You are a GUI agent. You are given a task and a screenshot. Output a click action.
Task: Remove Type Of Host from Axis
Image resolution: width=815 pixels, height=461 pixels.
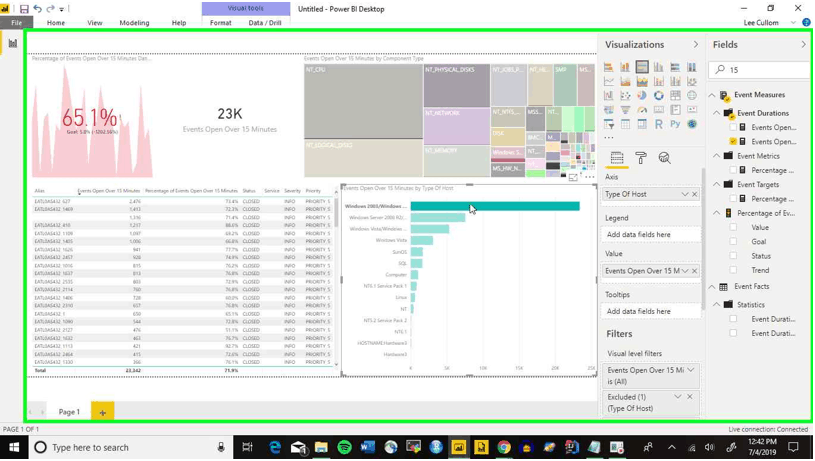click(695, 194)
